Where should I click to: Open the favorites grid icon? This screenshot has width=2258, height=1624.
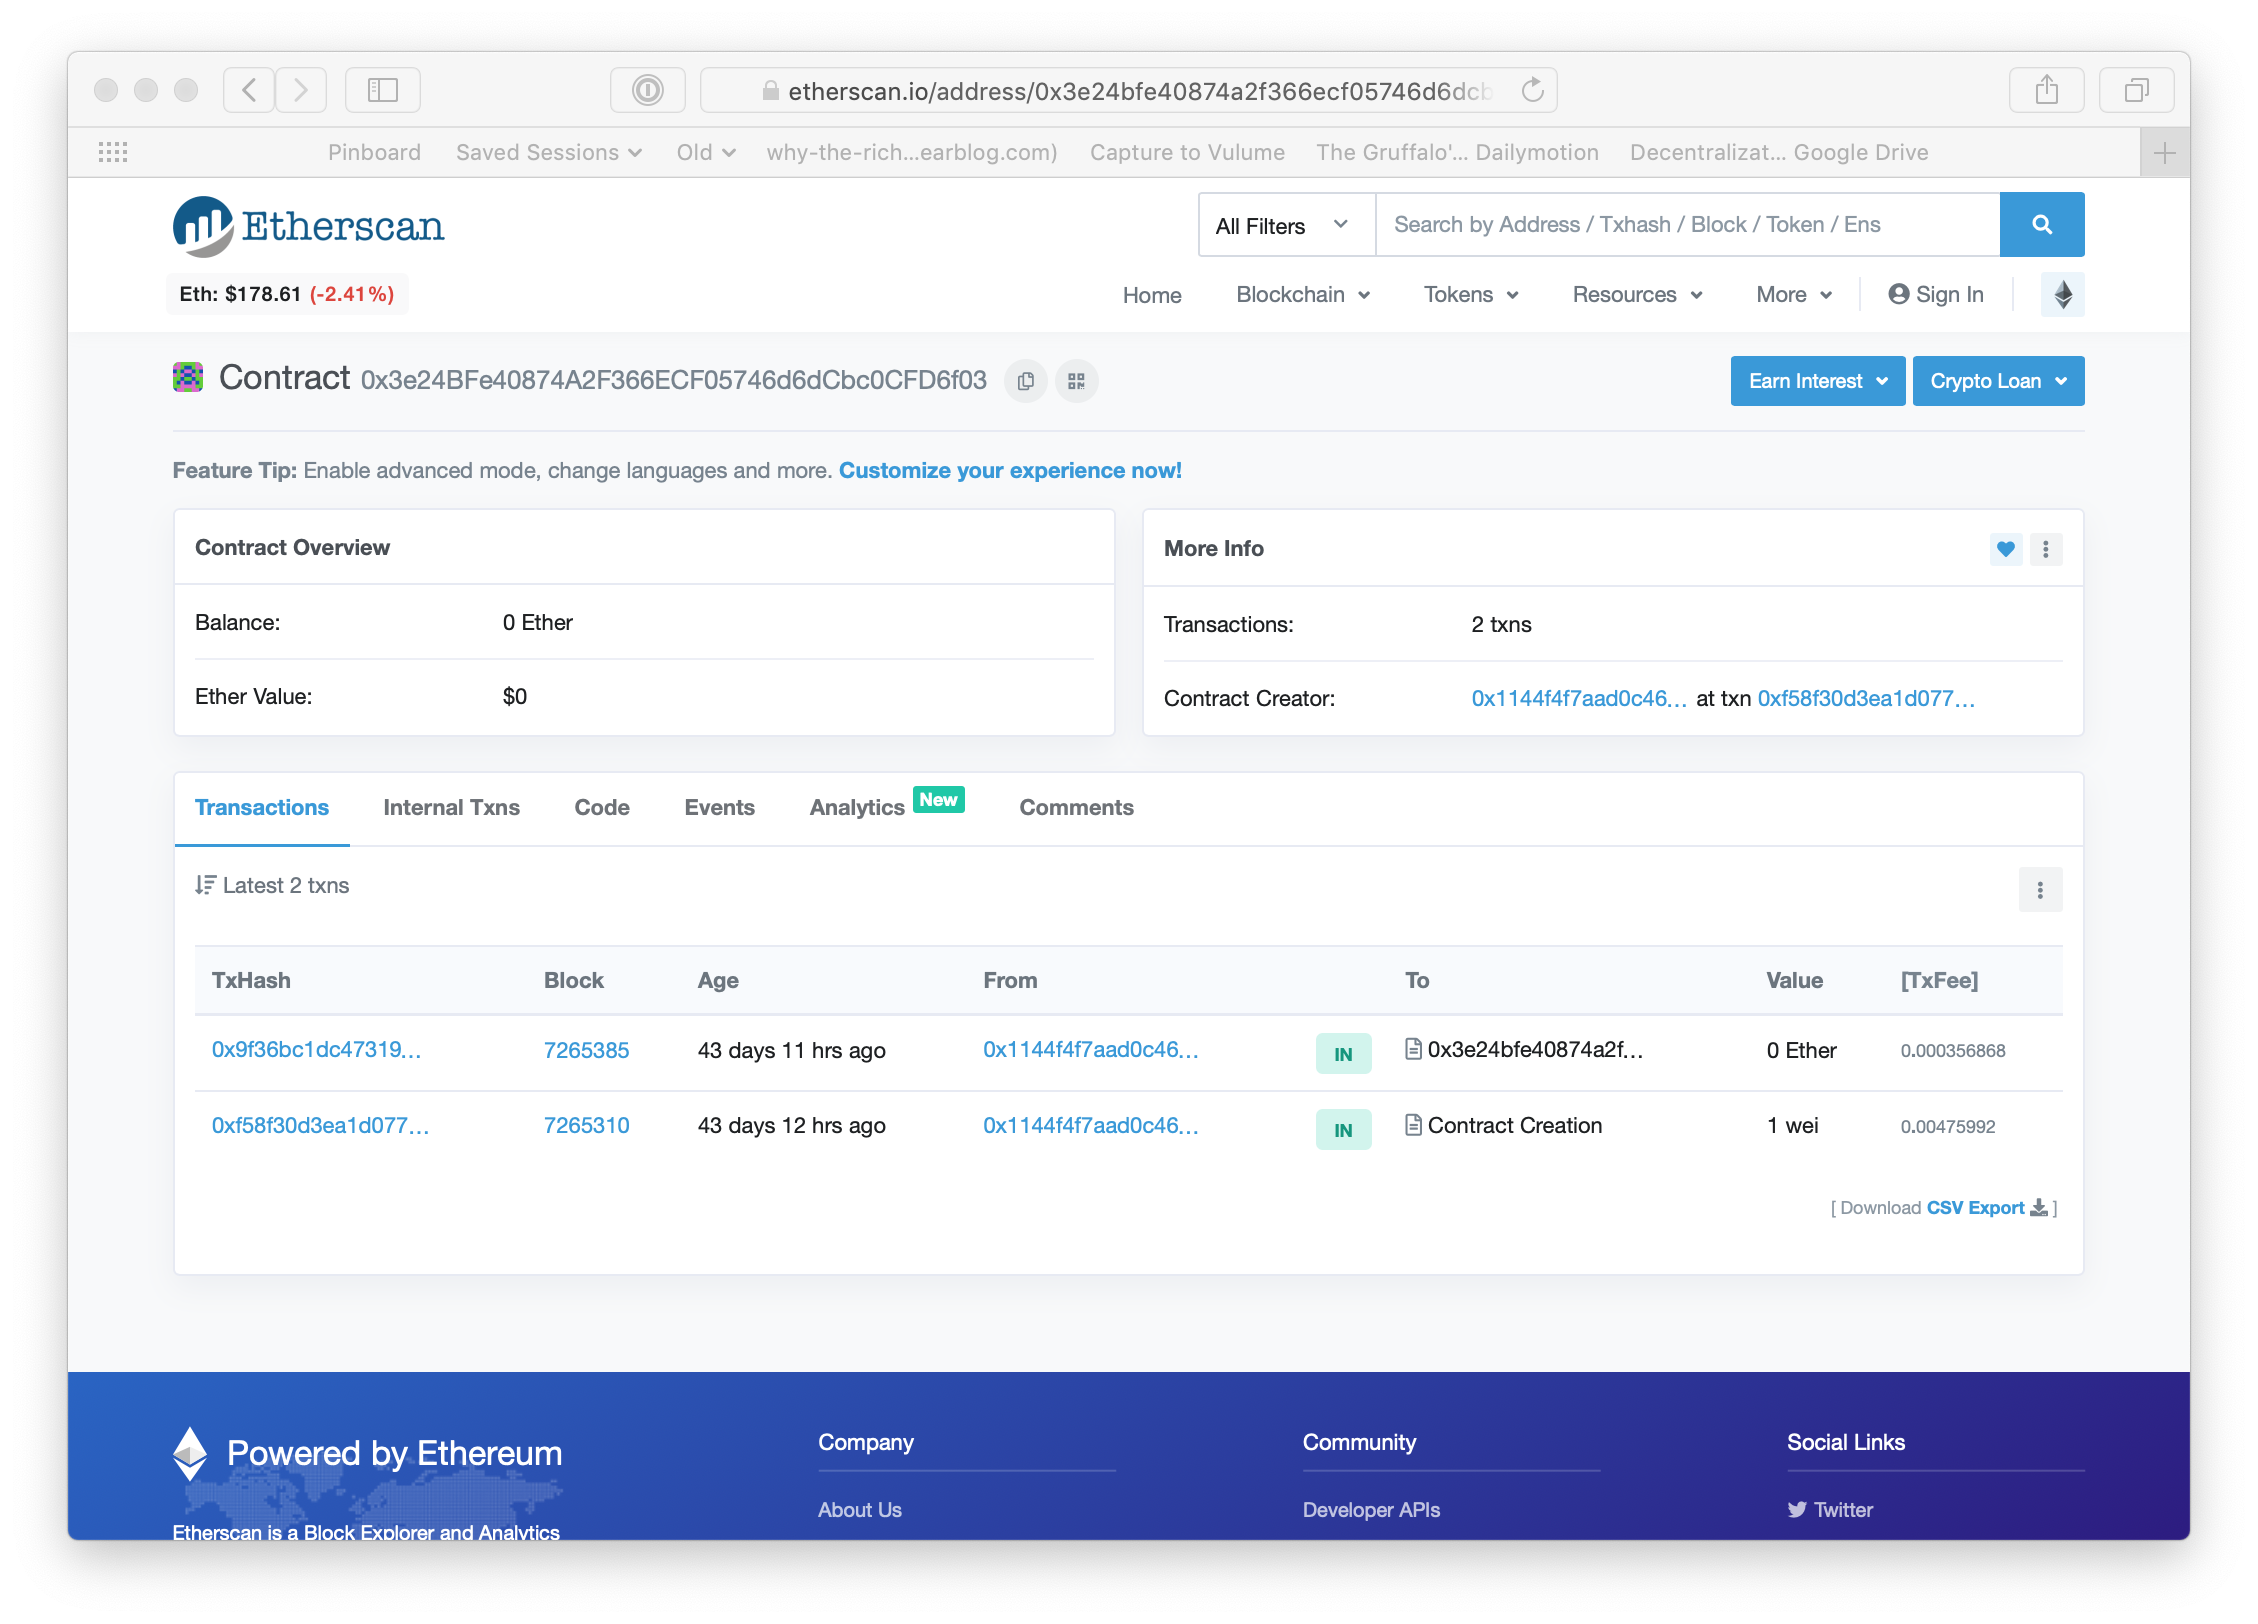[x=113, y=152]
